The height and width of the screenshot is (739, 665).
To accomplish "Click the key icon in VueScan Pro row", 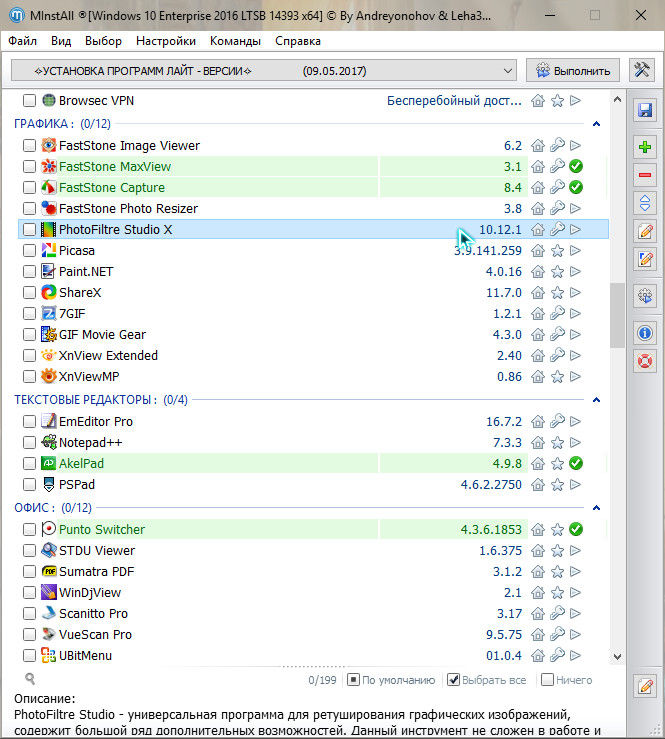I will pyautogui.click(x=558, y=634).
